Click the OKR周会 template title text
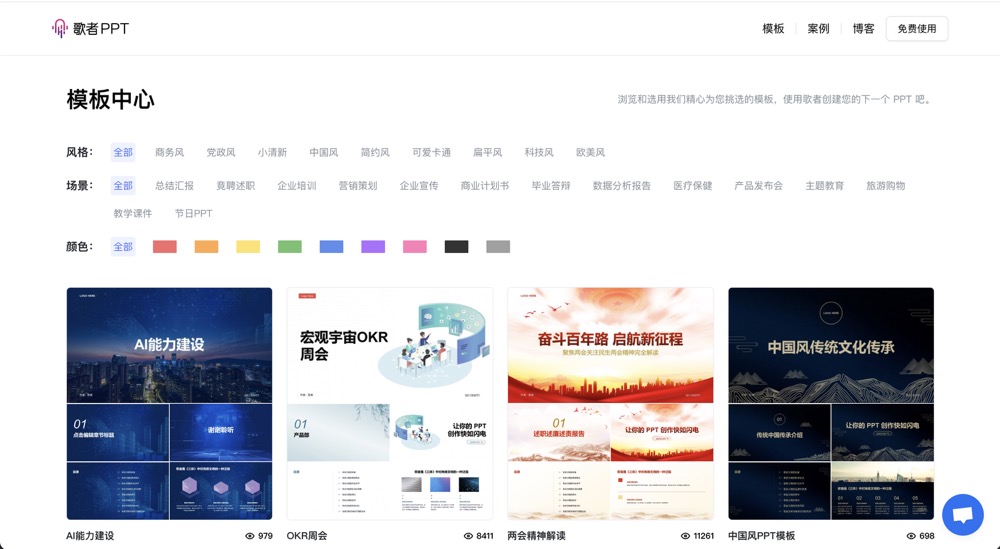 (x=307, y=536)
